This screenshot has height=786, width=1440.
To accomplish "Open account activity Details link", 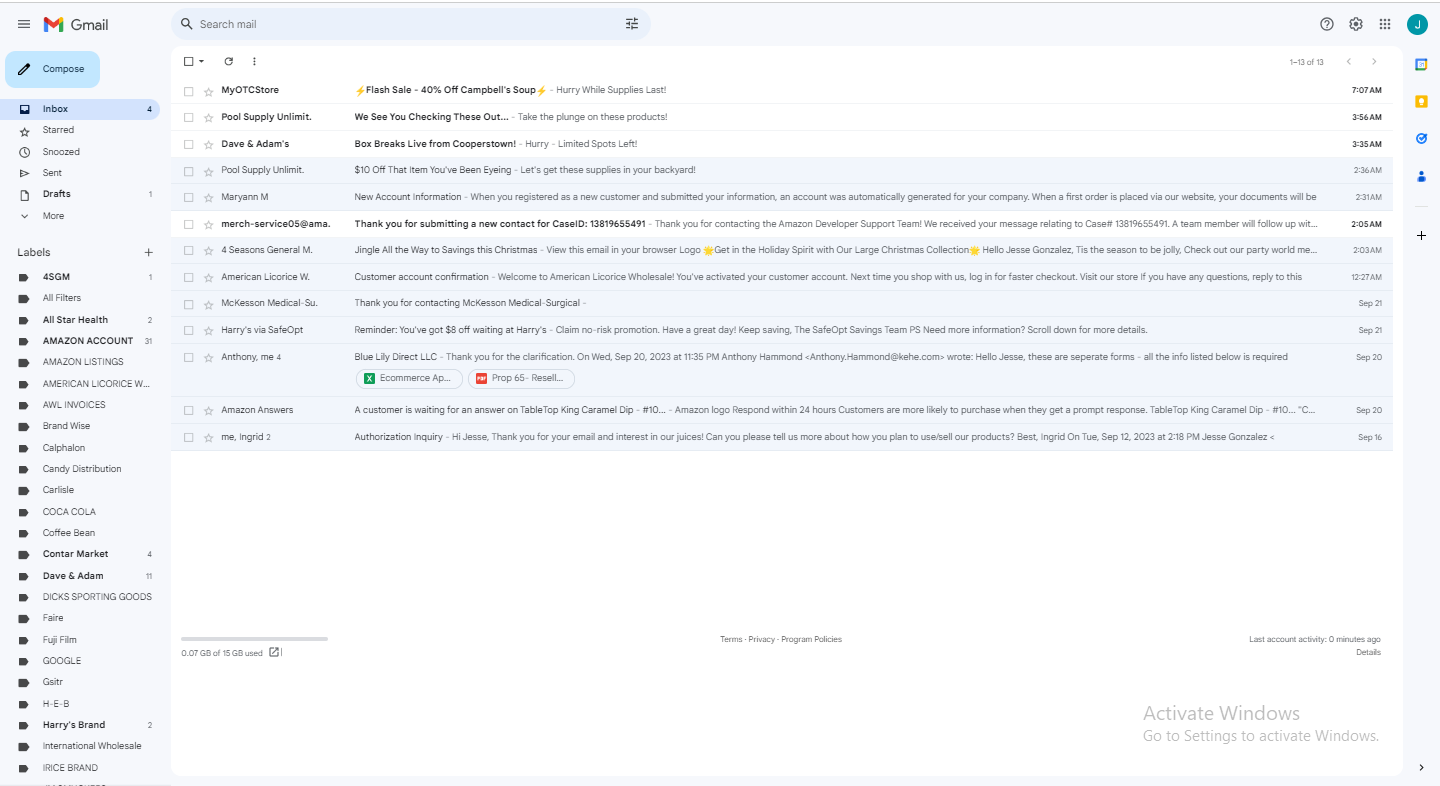I will 1368,652.
